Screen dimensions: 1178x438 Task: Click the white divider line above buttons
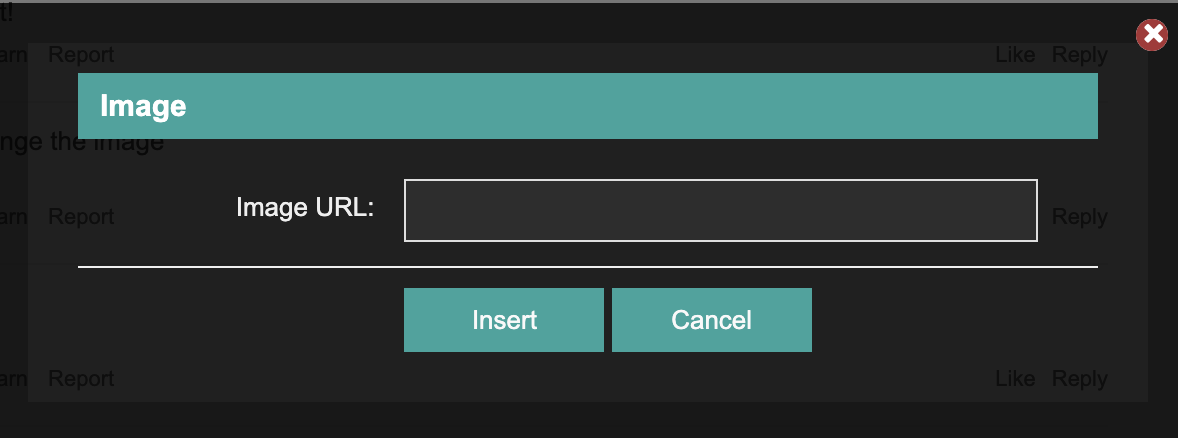(x=587, y=266)
